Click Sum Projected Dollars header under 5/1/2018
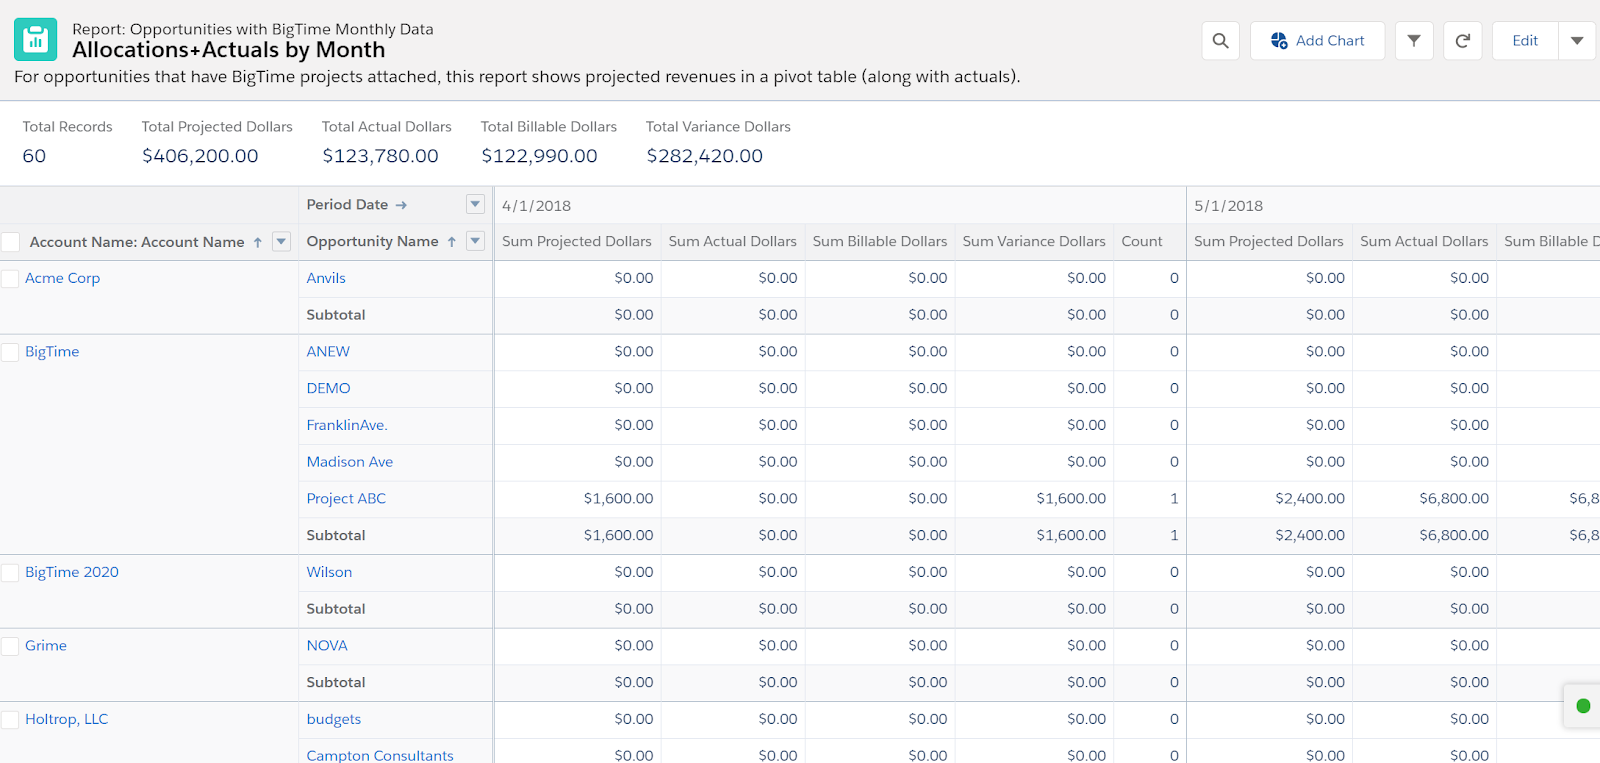Screen dimensions: 1600x763 click(x=1269, y=242)
